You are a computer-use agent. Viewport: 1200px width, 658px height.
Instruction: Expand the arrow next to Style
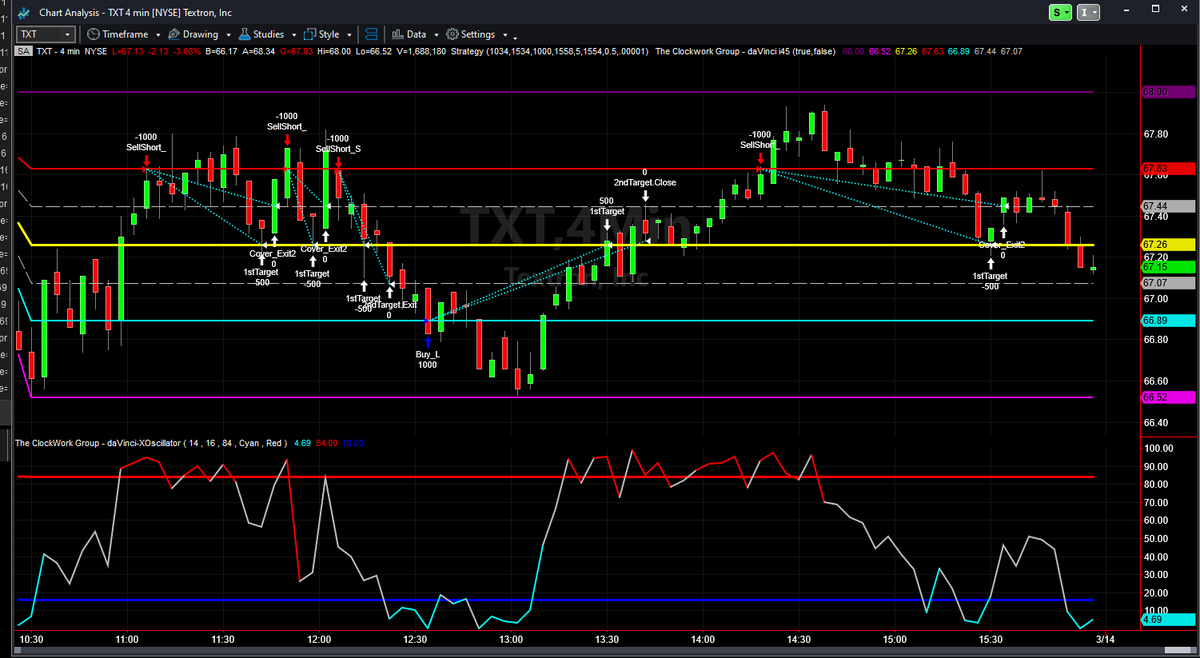pyautogui.click(x=349, y=35)
